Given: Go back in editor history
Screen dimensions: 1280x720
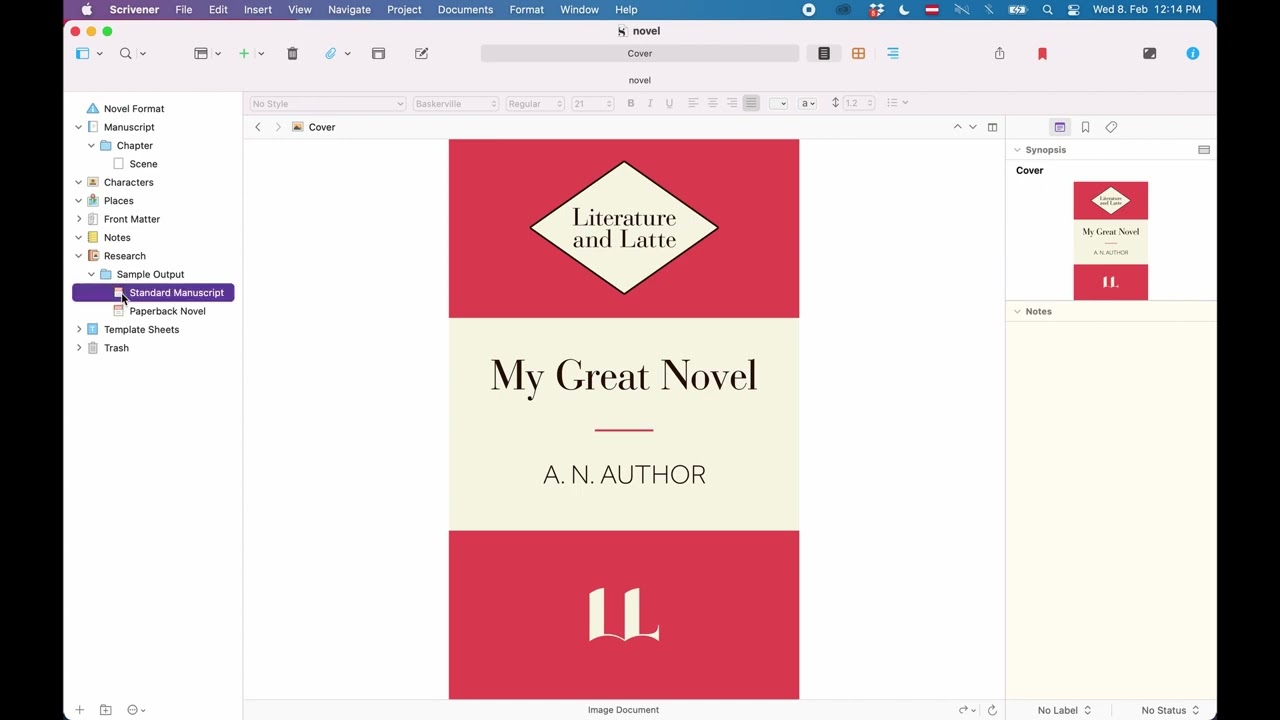Looking at the screenshot, I should pyautogui.click(x=258, y=127).
